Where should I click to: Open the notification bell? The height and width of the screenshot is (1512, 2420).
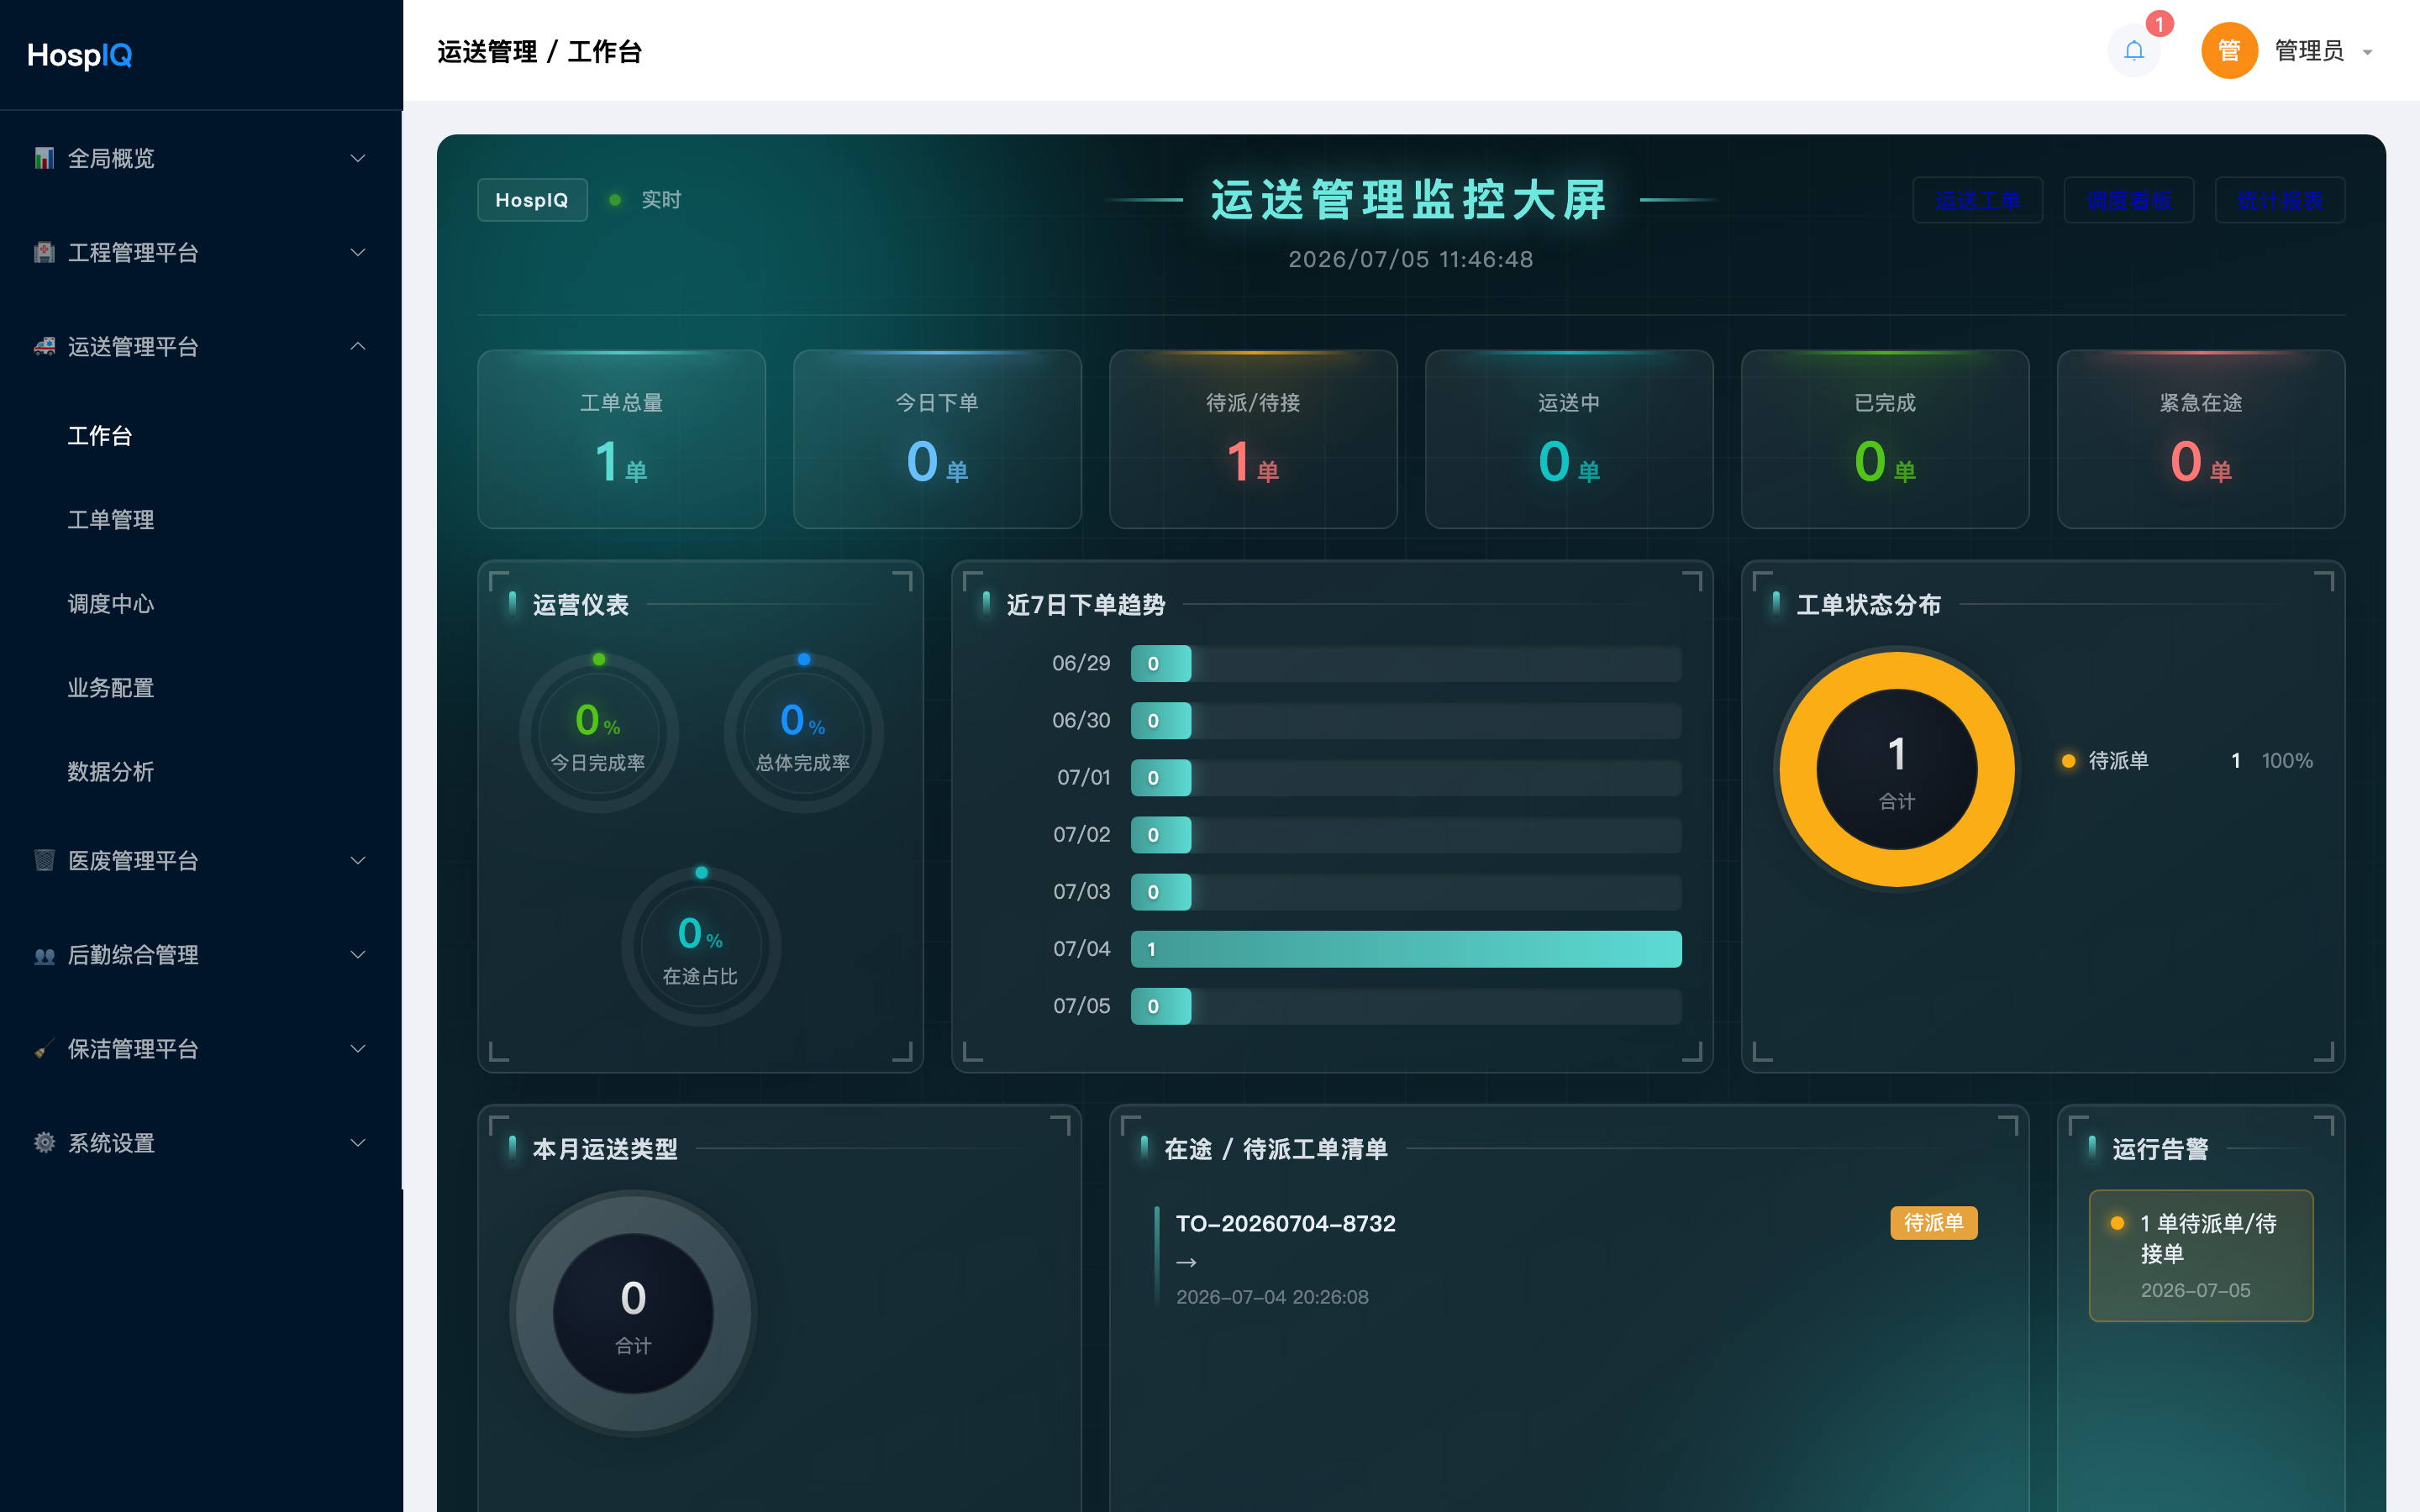coord(2134,50)
